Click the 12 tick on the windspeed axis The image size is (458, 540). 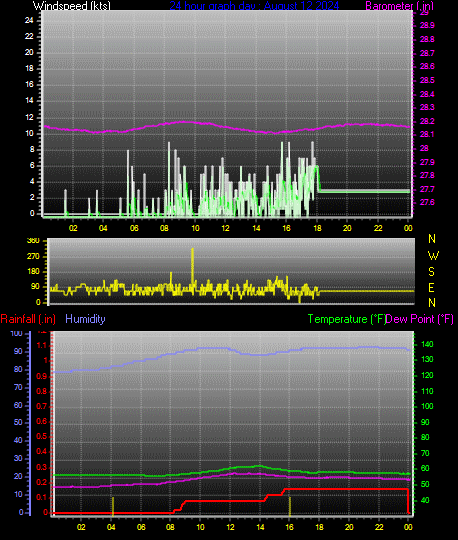point(29,117)
